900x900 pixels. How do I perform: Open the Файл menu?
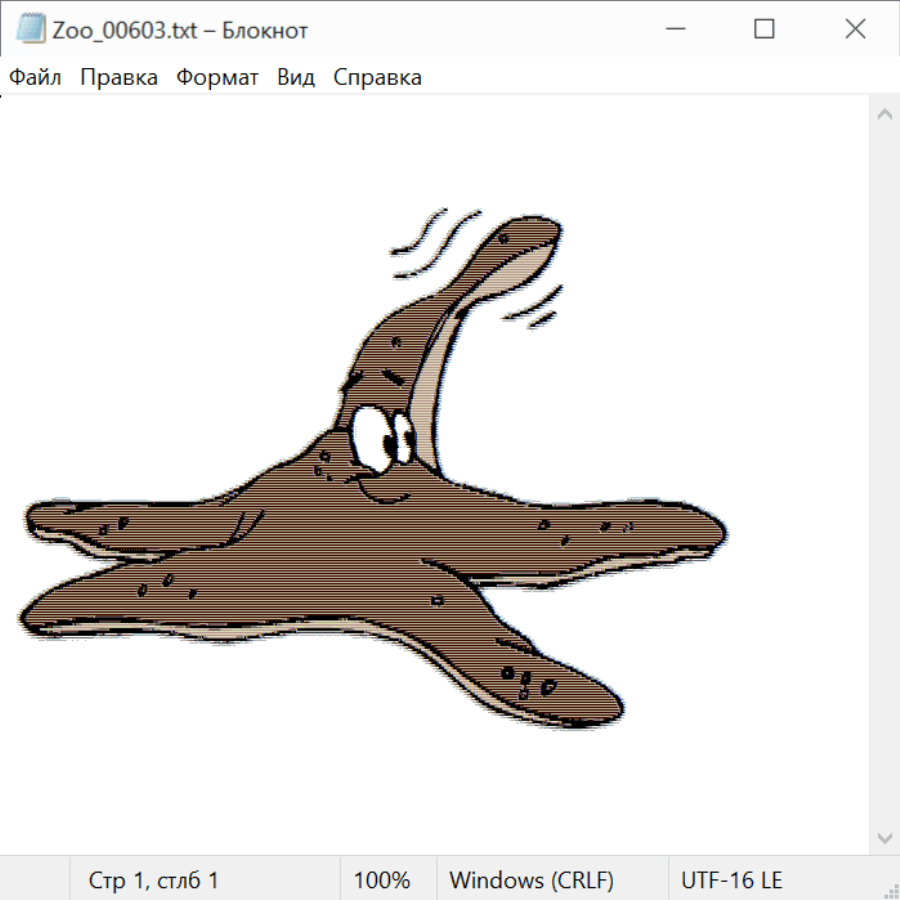35,78
